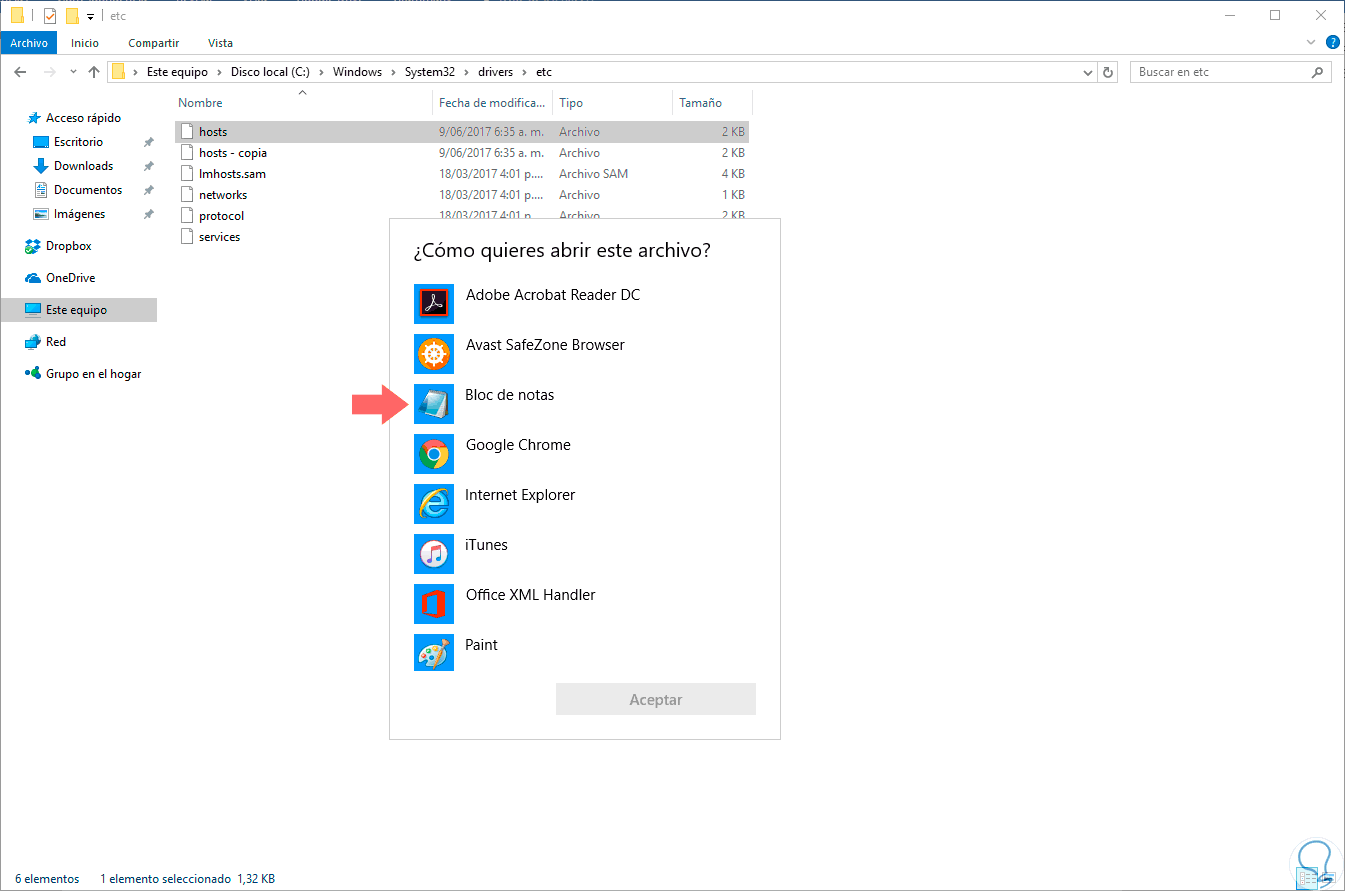This screenshot has height=891, width=1345.
Task: Select the Bloc de notas notepad icon
Action: pyautogui.click(x=434, y=404)
